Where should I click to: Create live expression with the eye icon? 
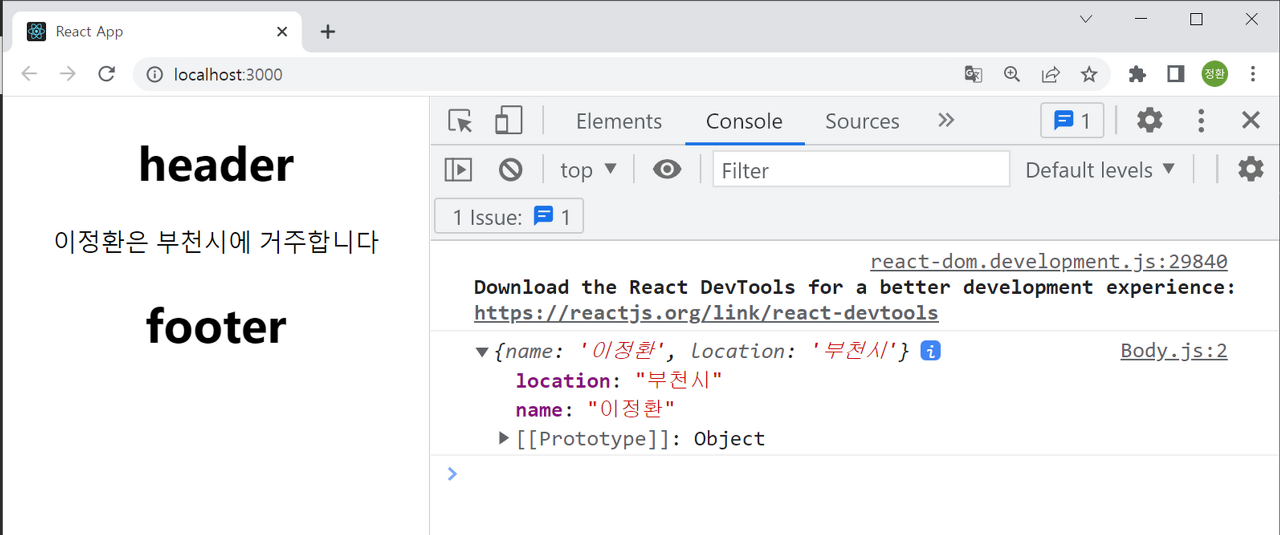[x=667, y=170]
